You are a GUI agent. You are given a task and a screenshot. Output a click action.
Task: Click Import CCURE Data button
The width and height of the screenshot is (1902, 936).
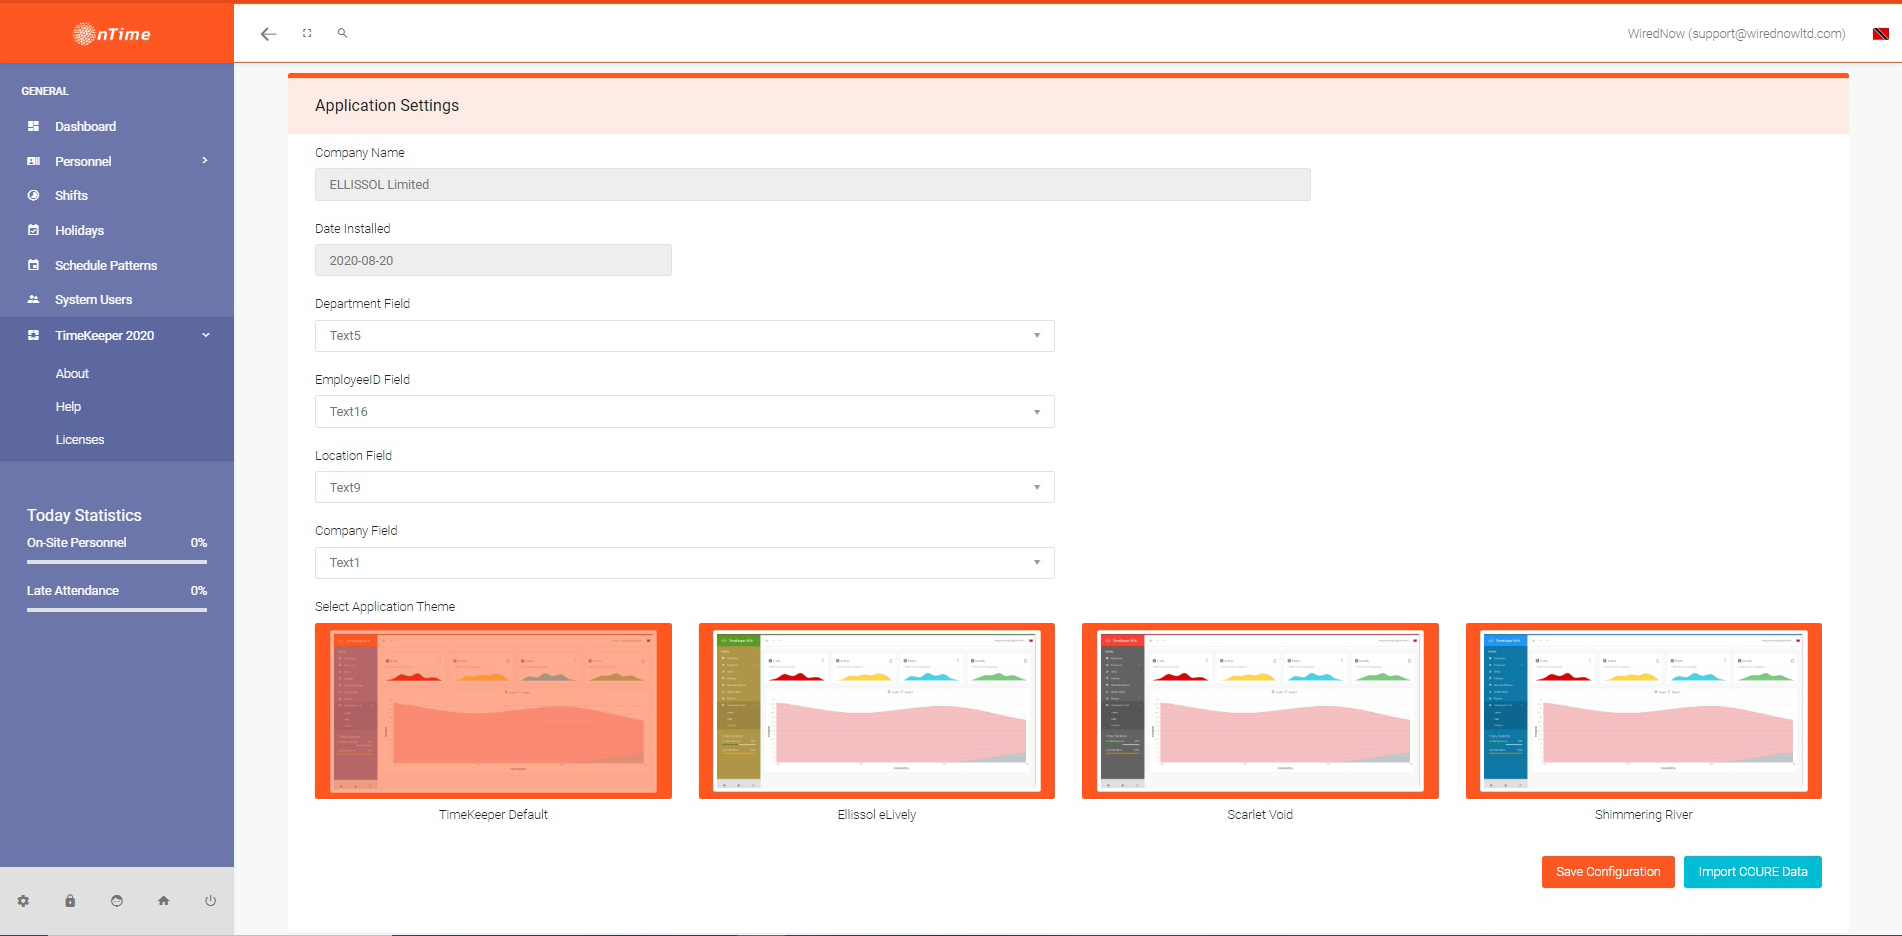click(x=1752, y=872)
